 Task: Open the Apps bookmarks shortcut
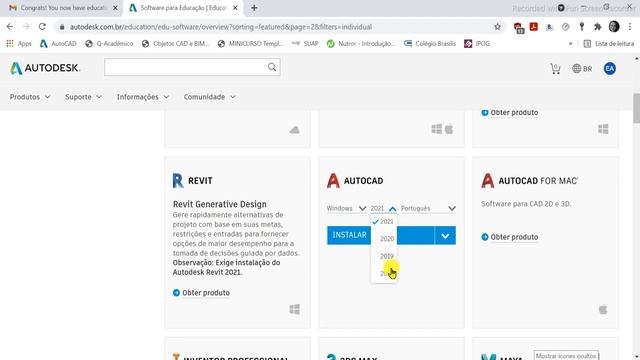[19, 44]
